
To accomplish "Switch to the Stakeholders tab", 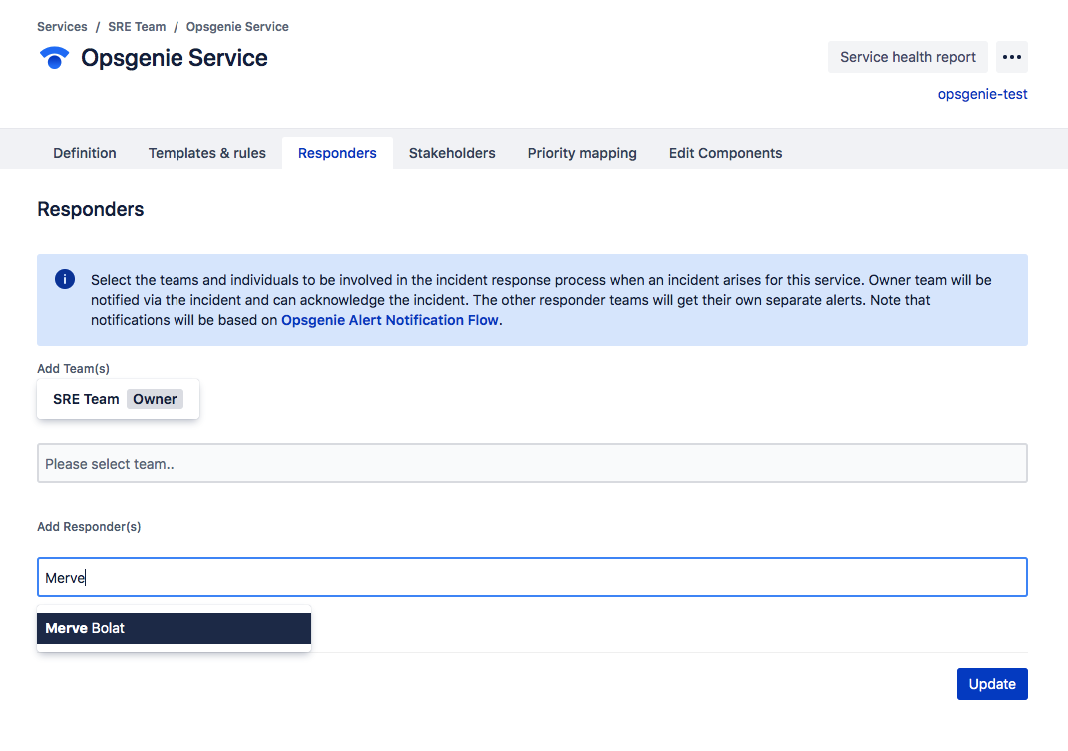I will (452, 153).
